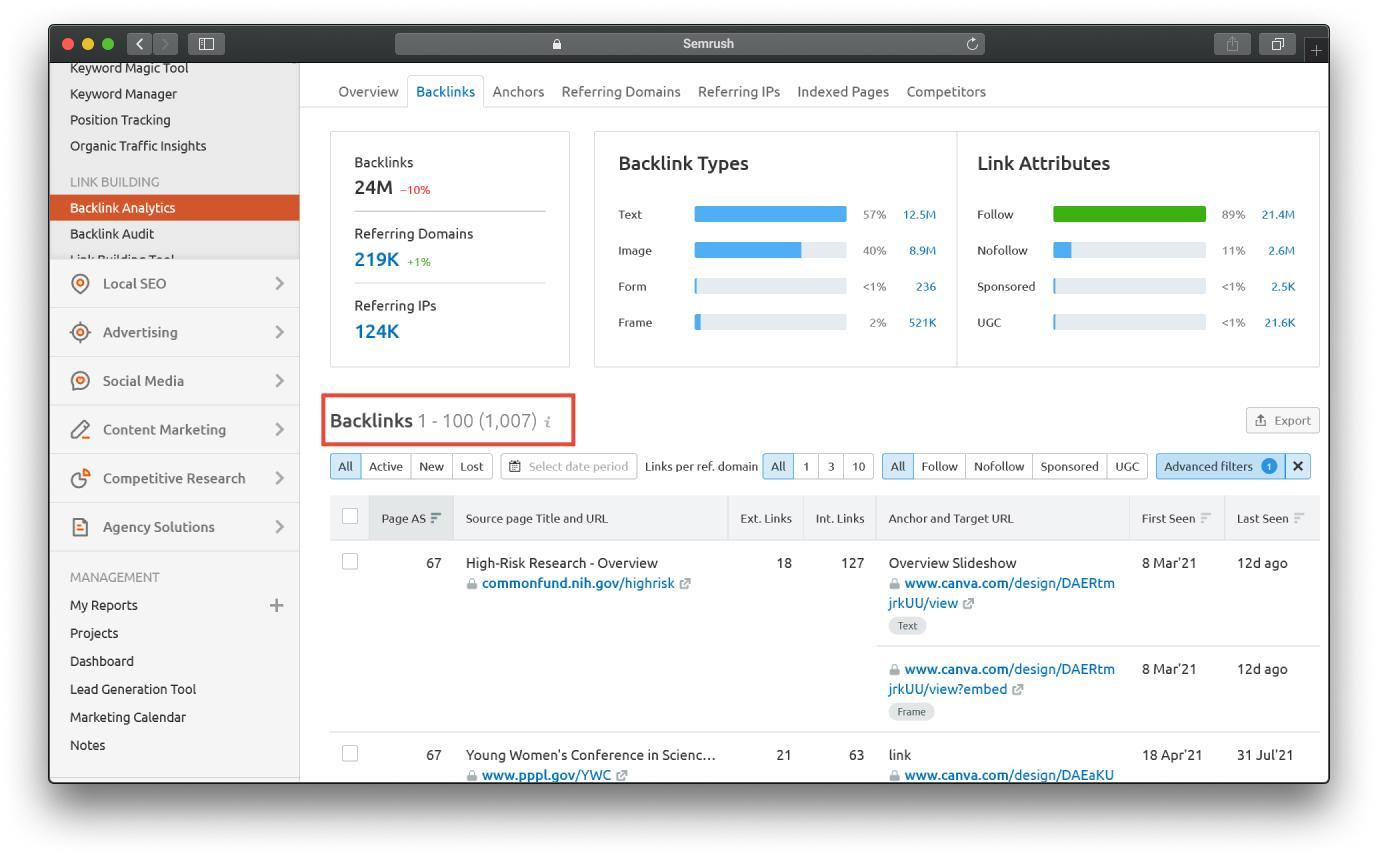The height and width of the screenshot is (856, 1378).
Task: Switch to the Indexed Pages tab
Action: (843, 91)
